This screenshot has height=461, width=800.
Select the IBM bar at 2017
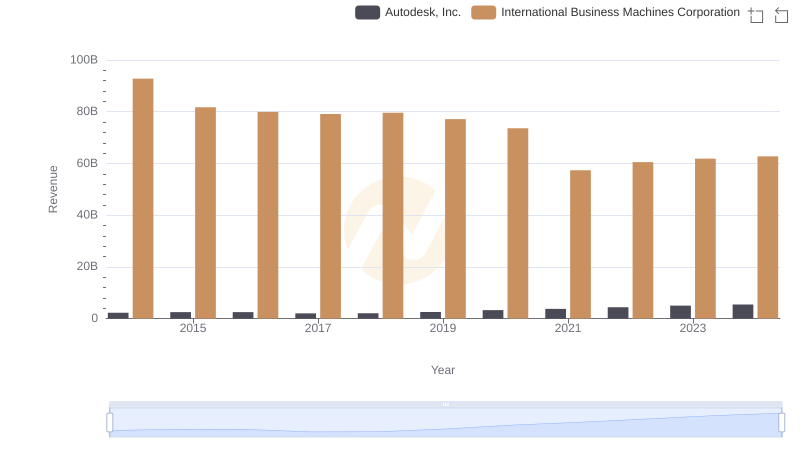pyautogui.click(x=331, y=216)
